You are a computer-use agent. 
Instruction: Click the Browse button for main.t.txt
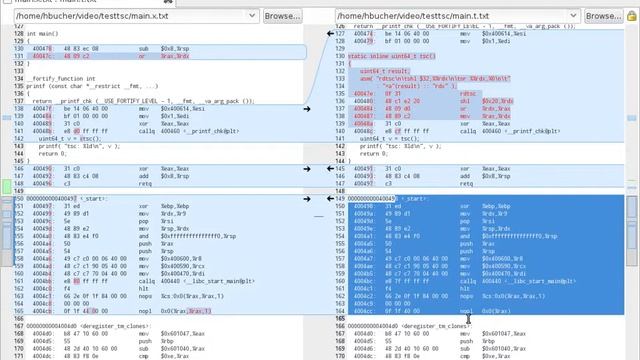[603, 16]
